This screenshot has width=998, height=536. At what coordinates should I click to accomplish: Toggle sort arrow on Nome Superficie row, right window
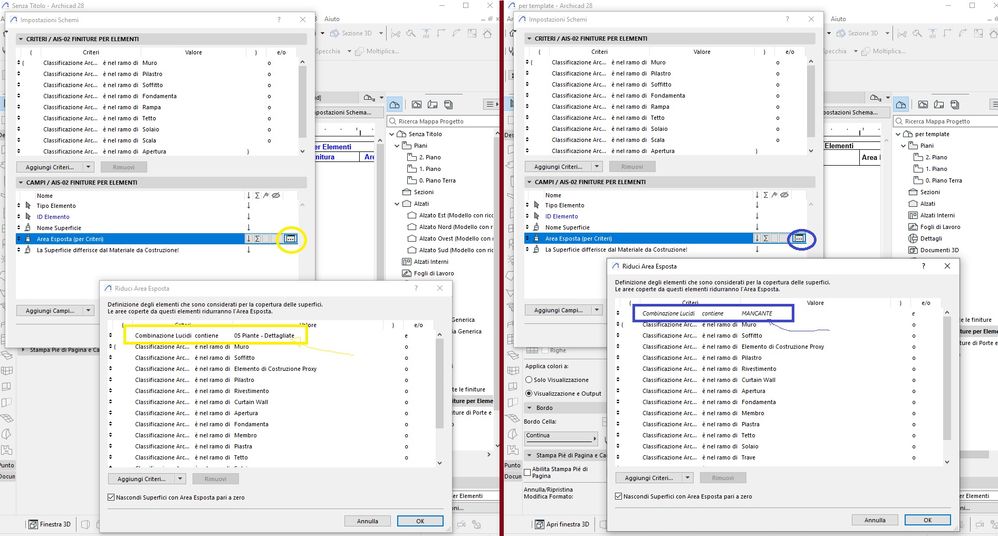[x=757, y=227]
